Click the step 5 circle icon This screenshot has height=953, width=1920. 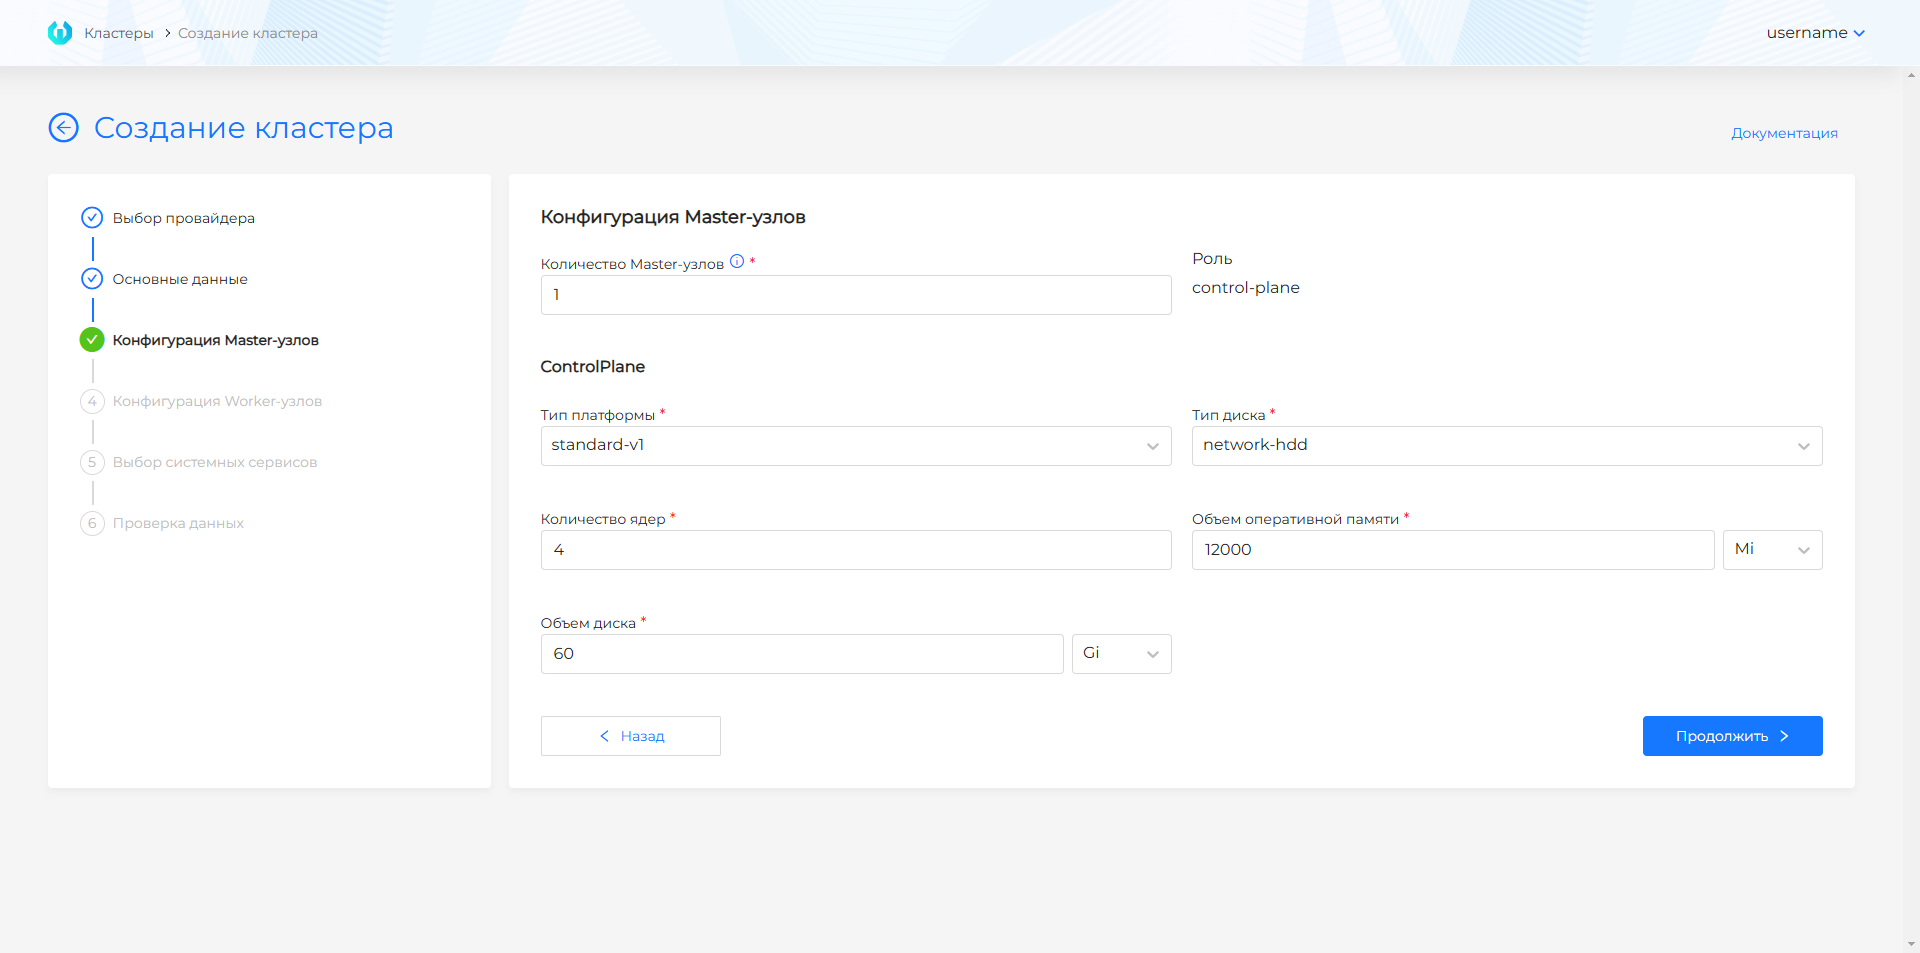pyautogui.click(x=92, y=462)
